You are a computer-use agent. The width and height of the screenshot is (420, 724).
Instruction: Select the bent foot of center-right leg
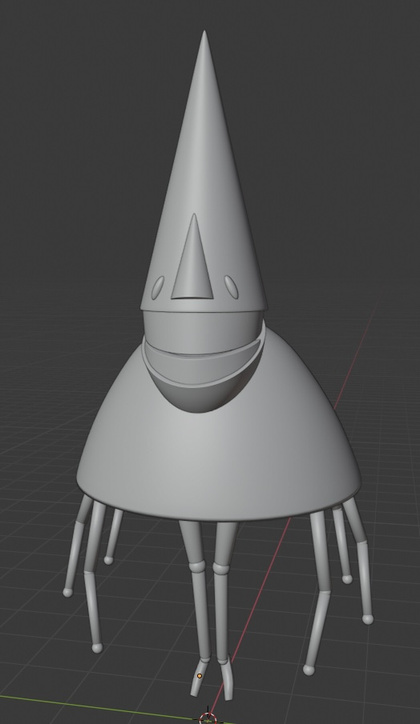click(226, 680)
